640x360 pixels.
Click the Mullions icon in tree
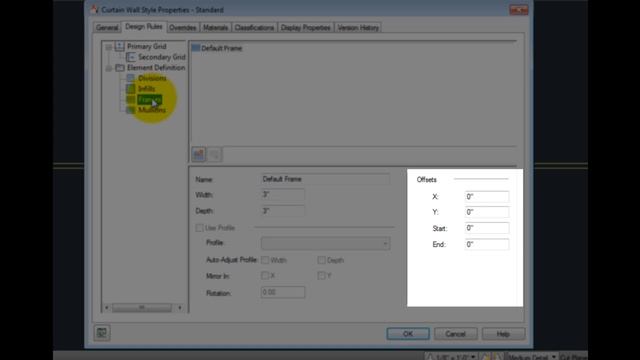tap(131, 110)
